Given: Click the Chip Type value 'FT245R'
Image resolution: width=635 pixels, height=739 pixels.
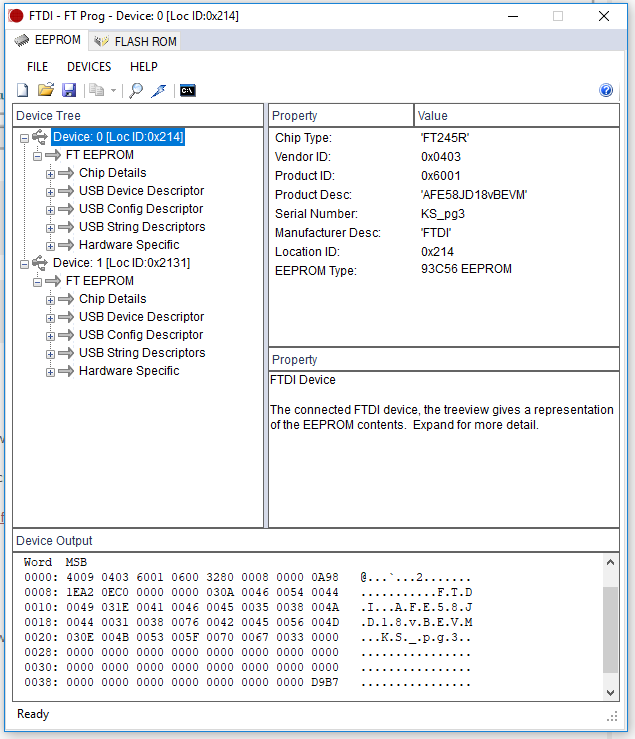Looking at the screenshot, I should (445, 138).
